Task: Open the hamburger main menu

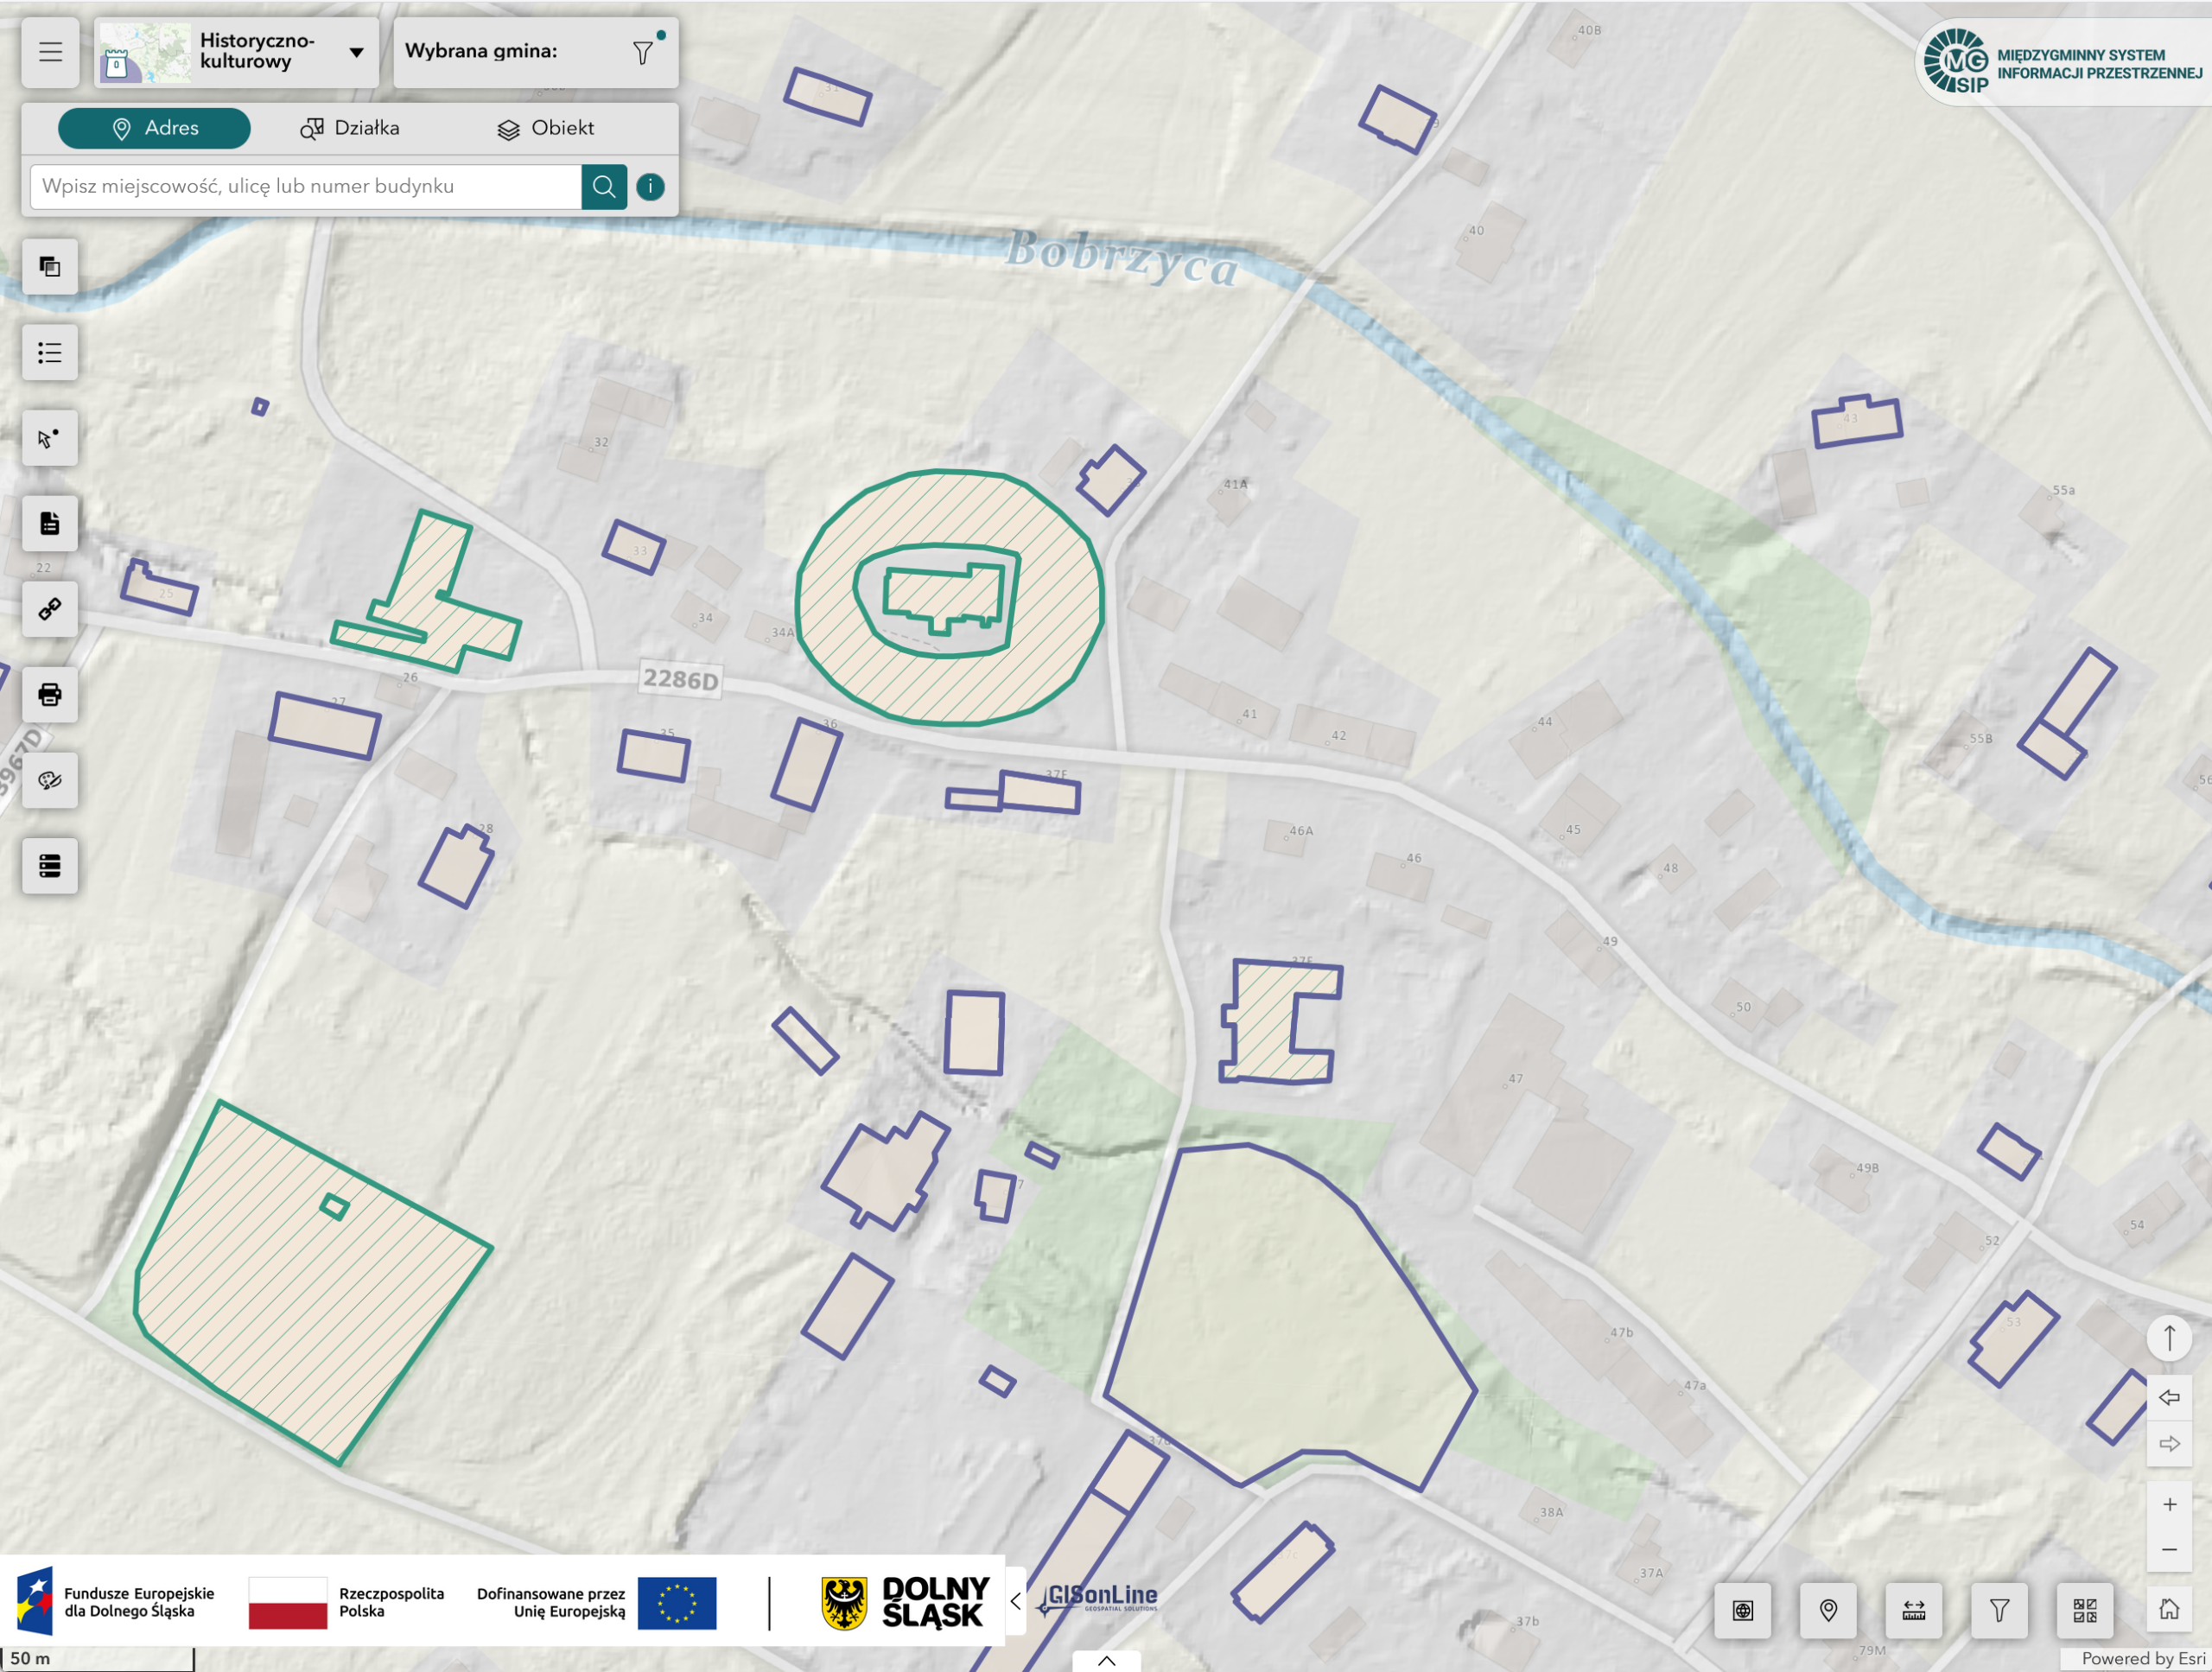Action: [x=50, y=52]
